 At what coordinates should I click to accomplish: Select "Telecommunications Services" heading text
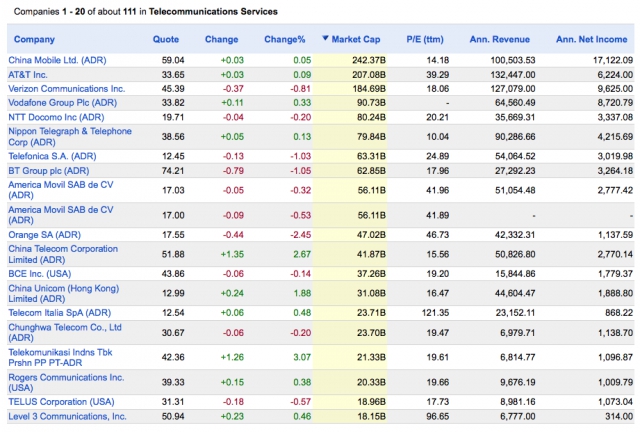(213, 12)
